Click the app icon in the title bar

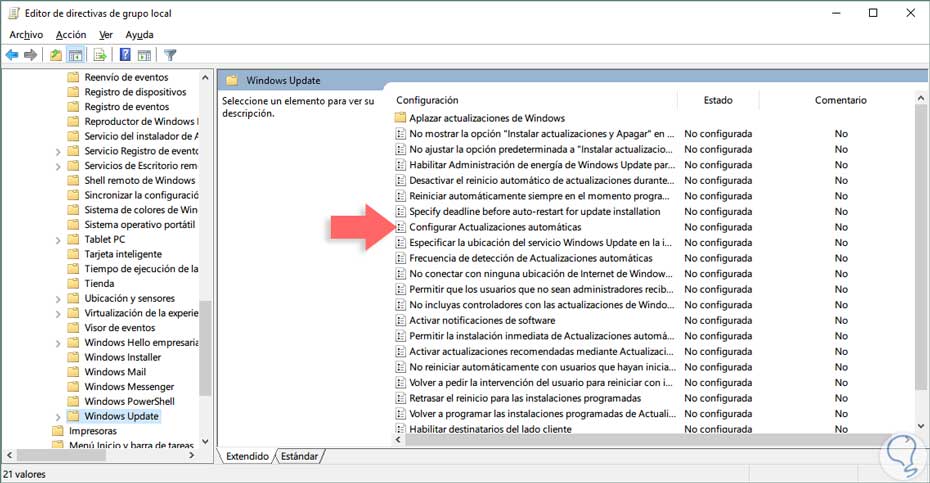(14, 13)
